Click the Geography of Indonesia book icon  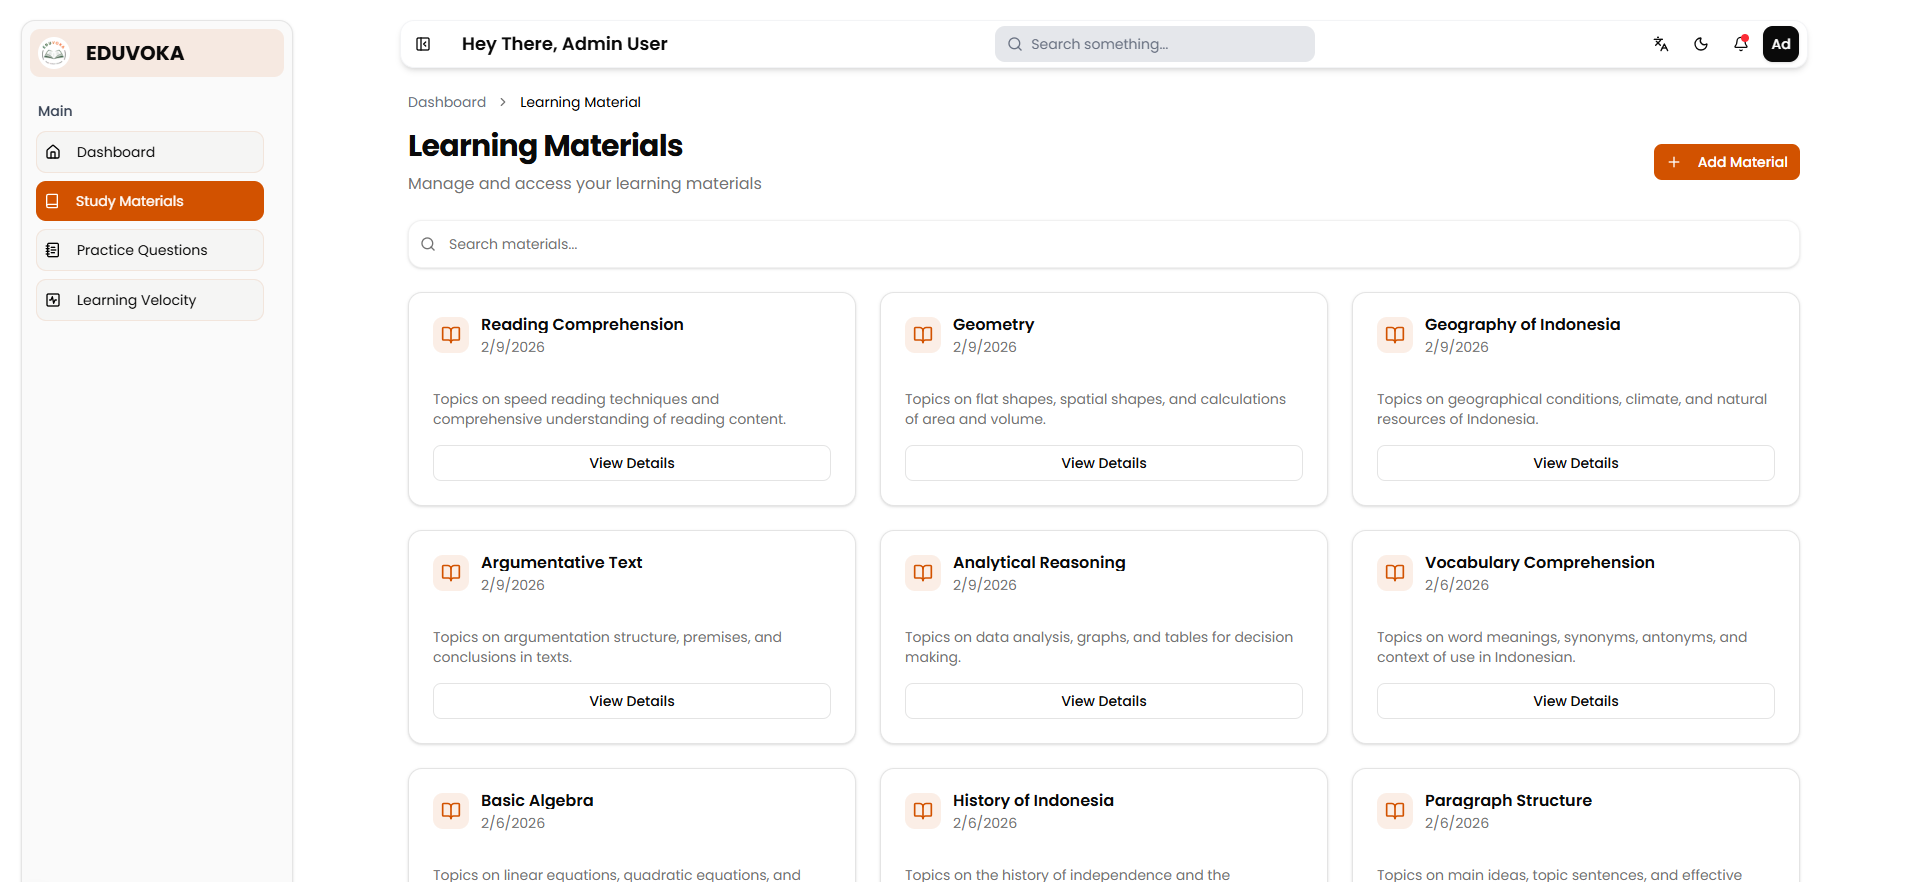pos(1395,335)
